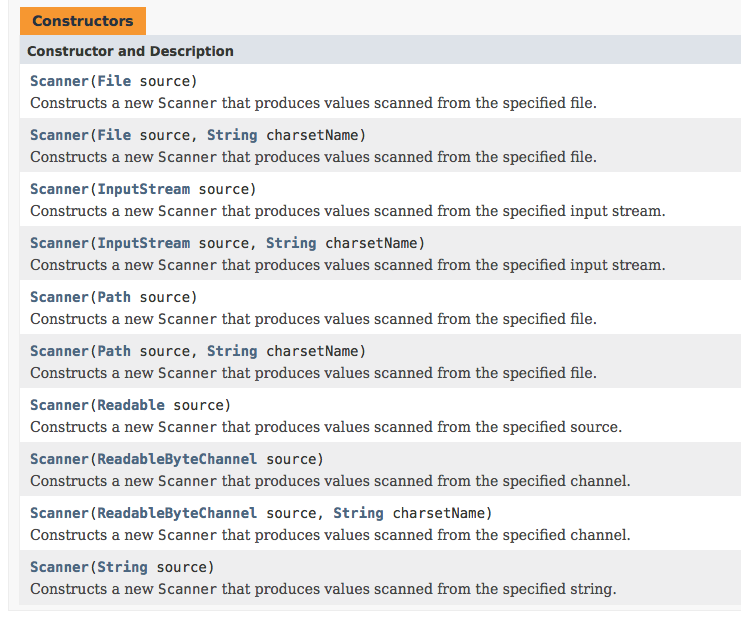Click String type in File, charsetName constructor

coord(232,135)
